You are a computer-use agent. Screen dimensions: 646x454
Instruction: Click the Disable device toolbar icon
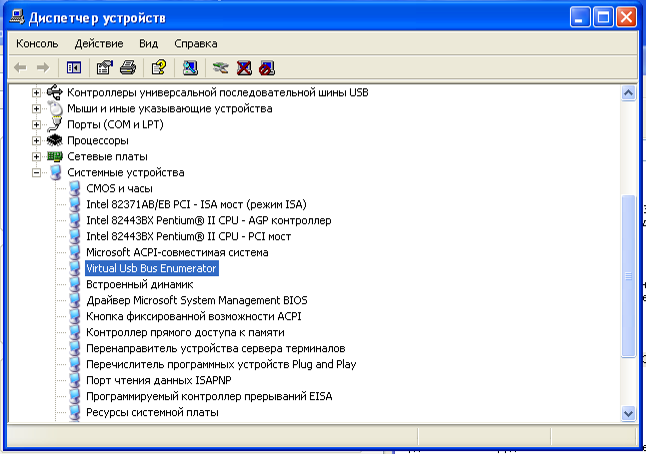click(x=267, y=68)
